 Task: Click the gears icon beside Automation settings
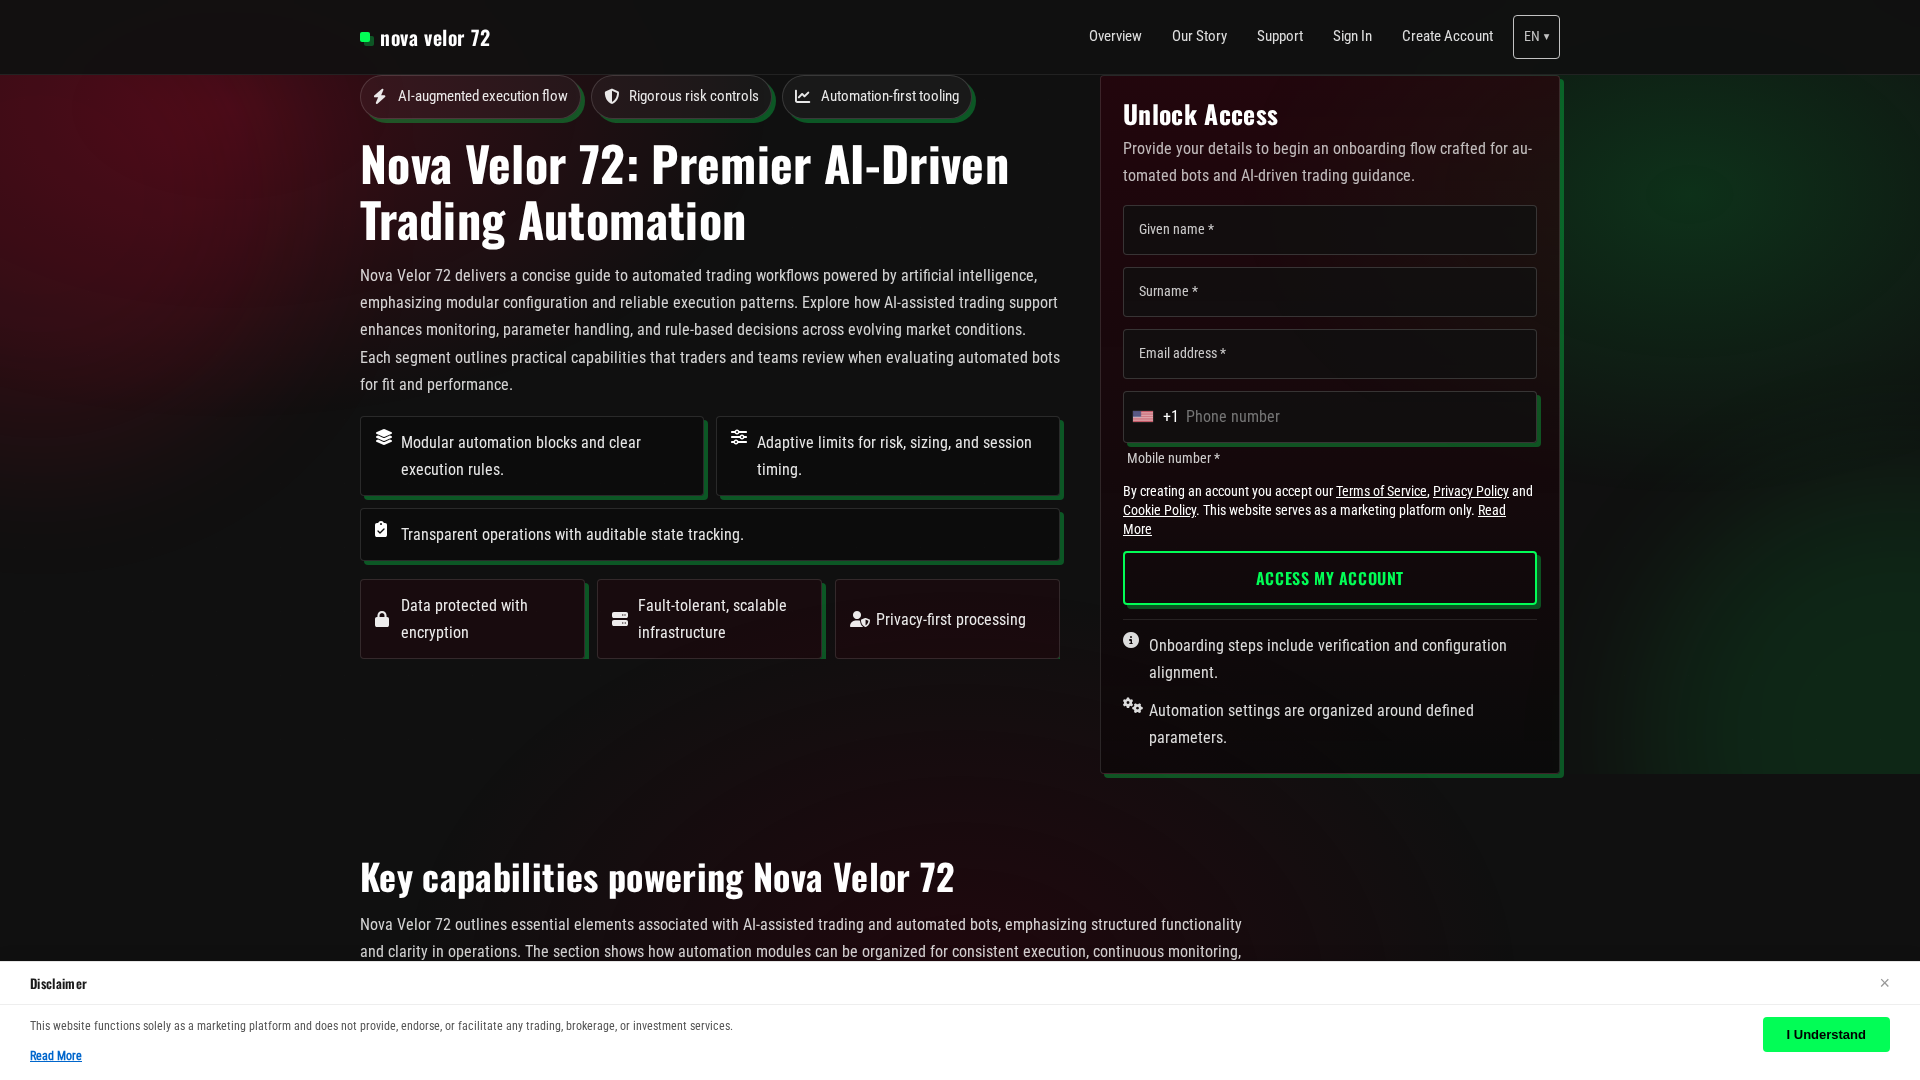[x=1132, y=705]
